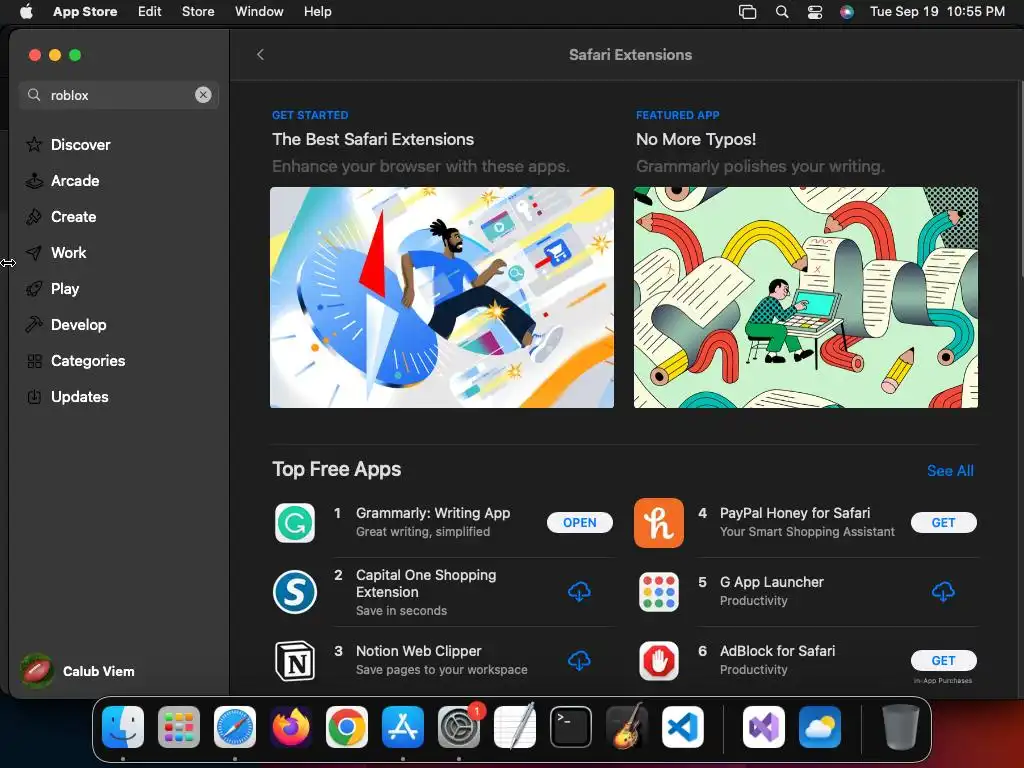Viewport: 1024px width, 768px height.
Task: Open the Trash in the Dock
Action: pyautogui.click(x=901, y=727)
